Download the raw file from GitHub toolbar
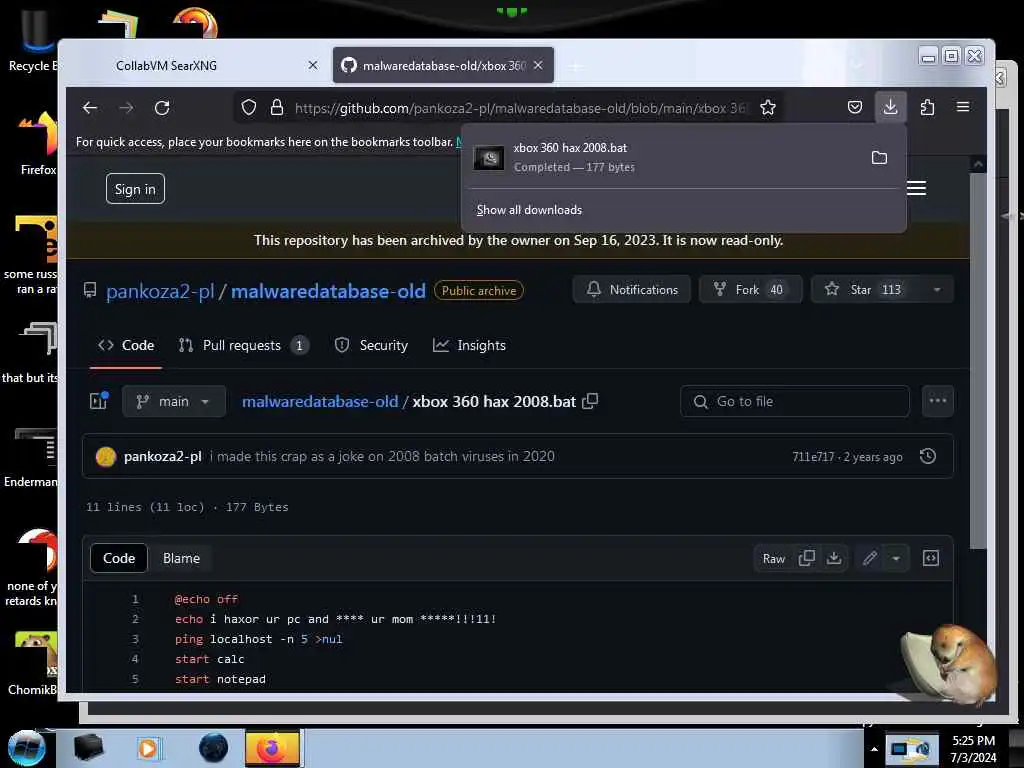The height and width of the screenshot is (768, 1024). pyautogui.click(x=834, y=558)
